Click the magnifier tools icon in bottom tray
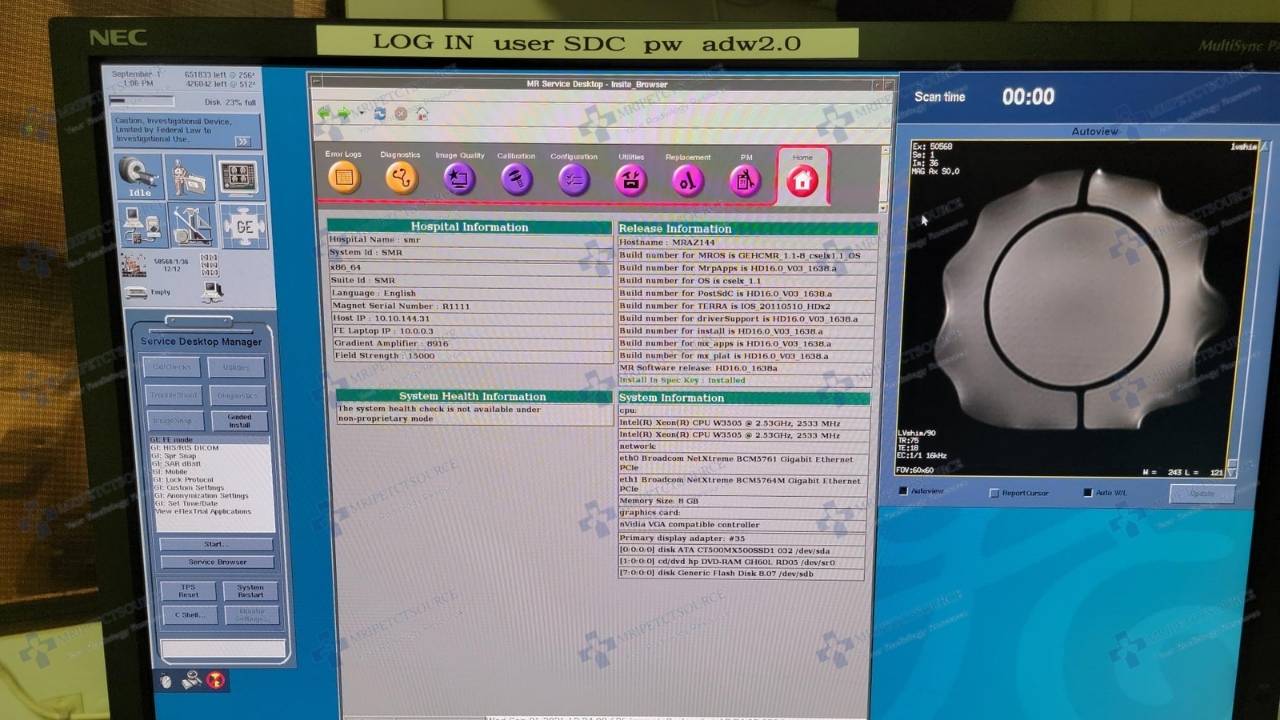The image size is (1280, 720). point(191,681)
